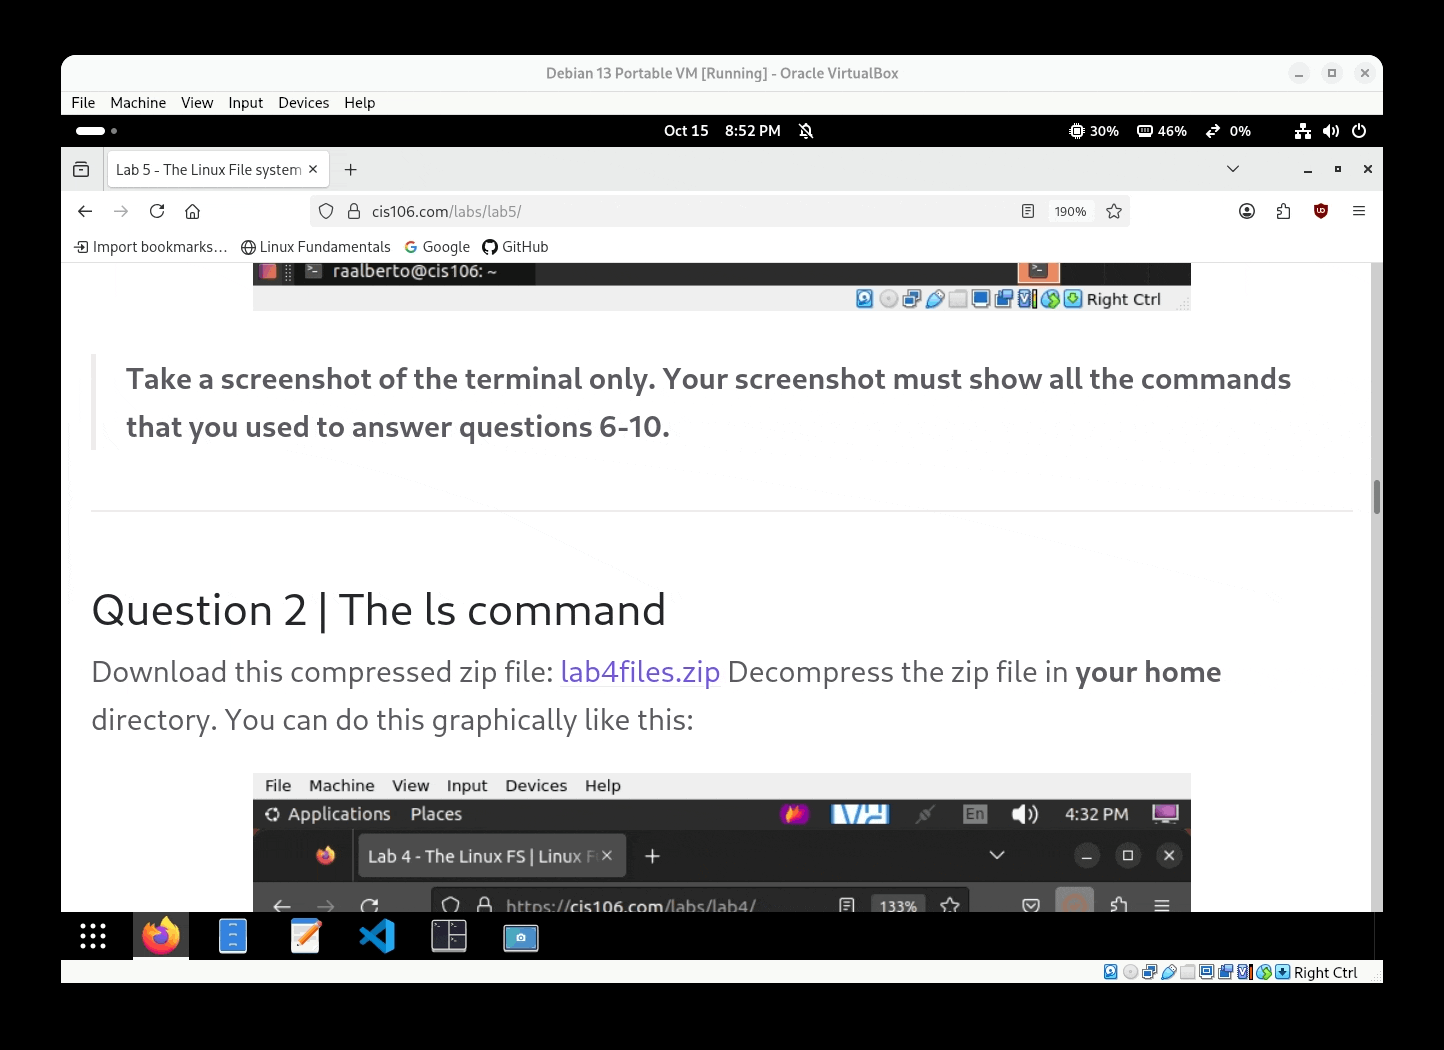Open the Firefox hamburger application menu
Screen dimensions: 1444x1050
click(1359, 211)
